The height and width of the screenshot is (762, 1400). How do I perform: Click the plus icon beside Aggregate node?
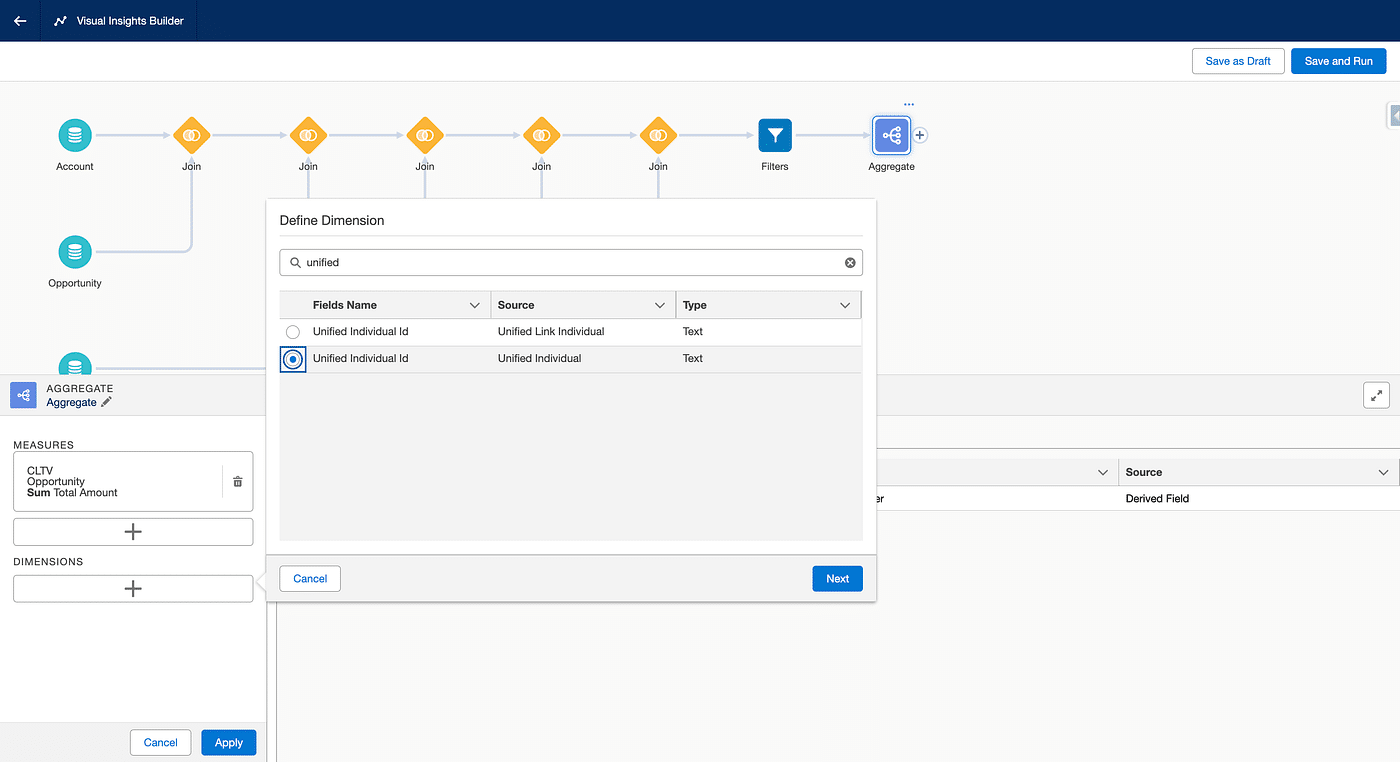[921, 135]
